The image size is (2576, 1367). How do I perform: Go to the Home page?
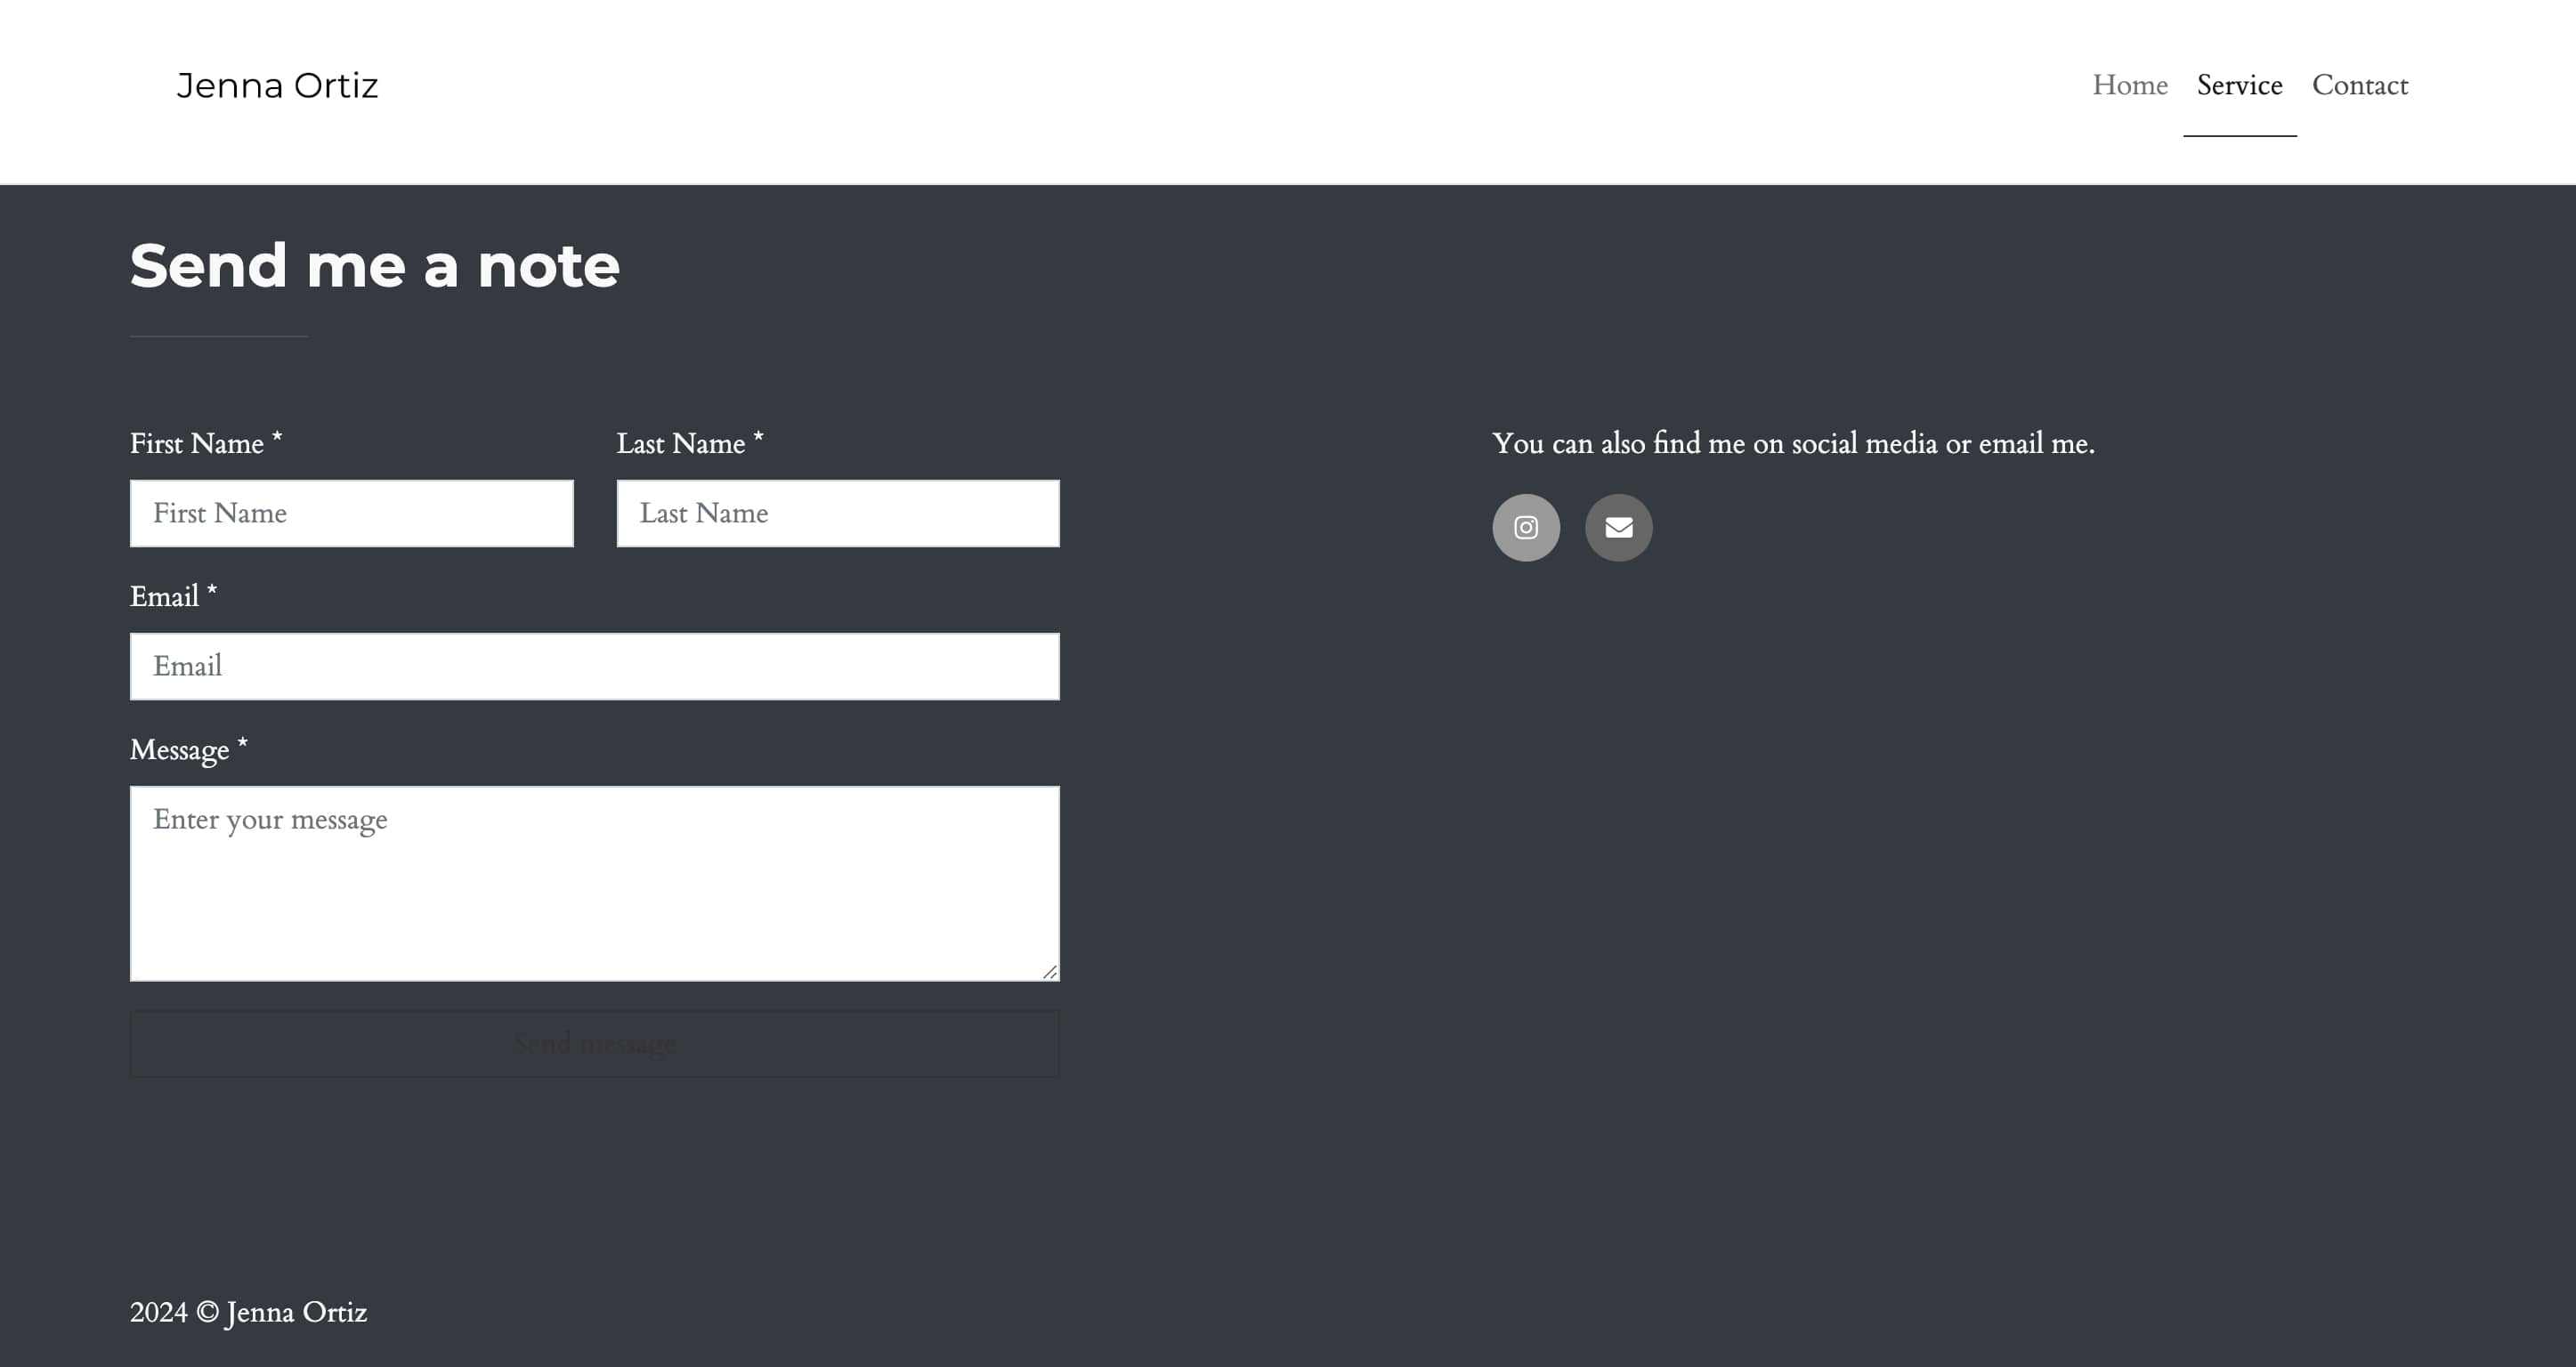click(x=2129, y=86)
